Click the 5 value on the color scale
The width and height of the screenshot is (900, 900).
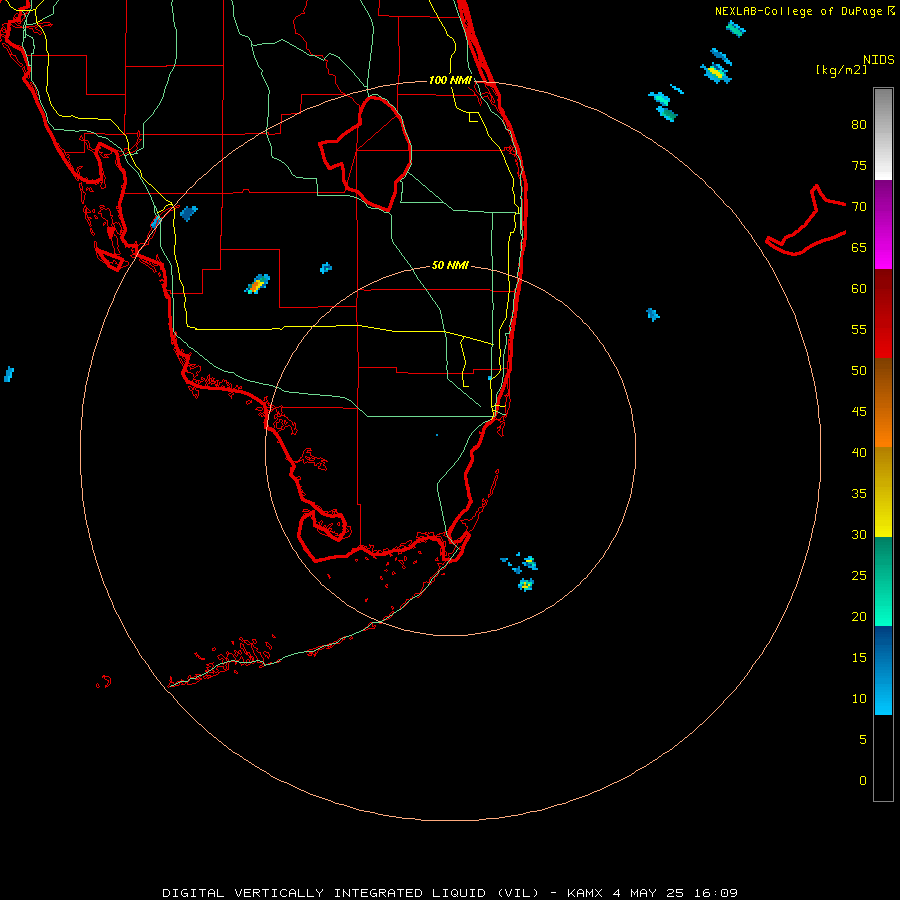pos(863,739)
